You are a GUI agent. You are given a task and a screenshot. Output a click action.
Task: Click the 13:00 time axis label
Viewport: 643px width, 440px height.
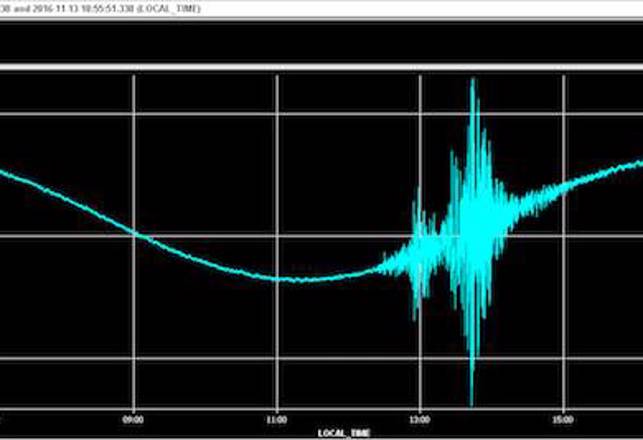(420, 420)
